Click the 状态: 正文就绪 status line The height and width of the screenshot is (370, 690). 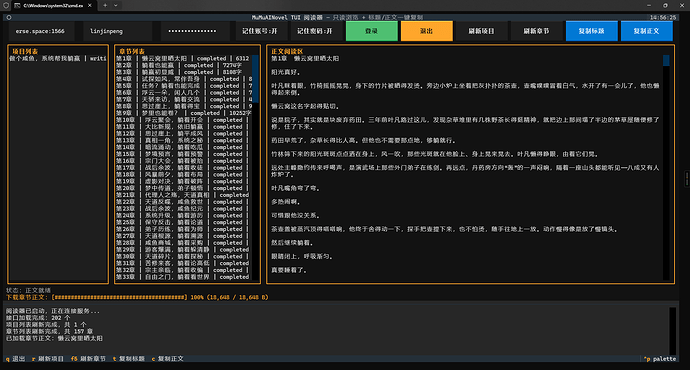(29, 290)
